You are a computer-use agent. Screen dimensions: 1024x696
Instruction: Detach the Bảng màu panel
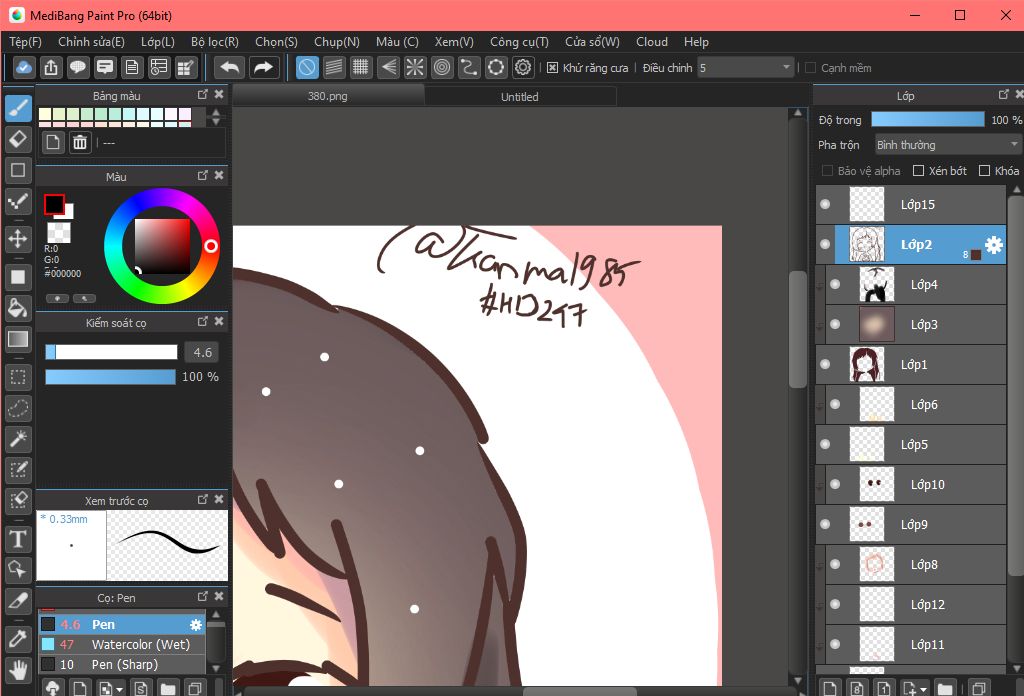pyautogui.click(x=202, y=95)
